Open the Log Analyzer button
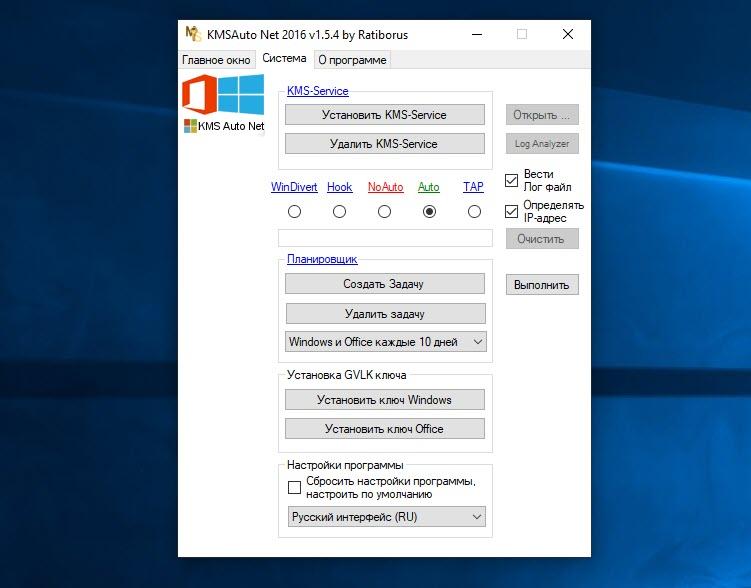Viewport: 751px width, 588px height. pos(542,144)
